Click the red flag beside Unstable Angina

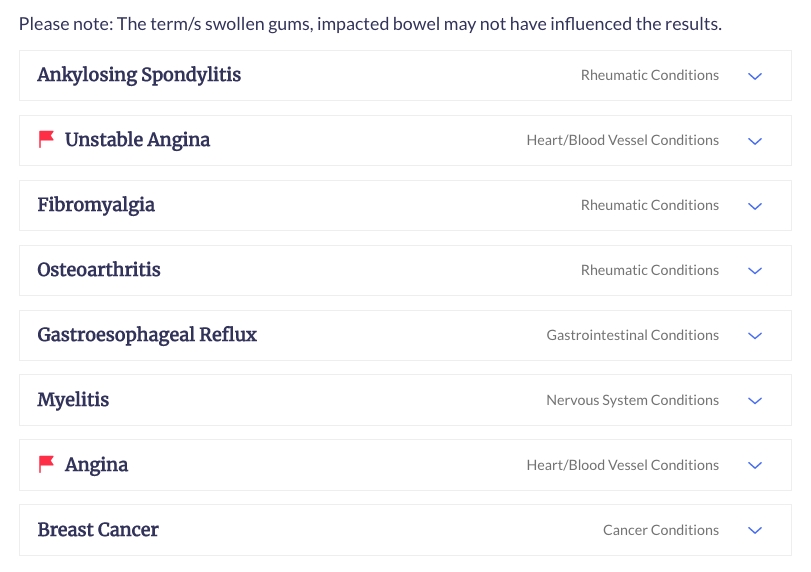click(x=47, y=139)
